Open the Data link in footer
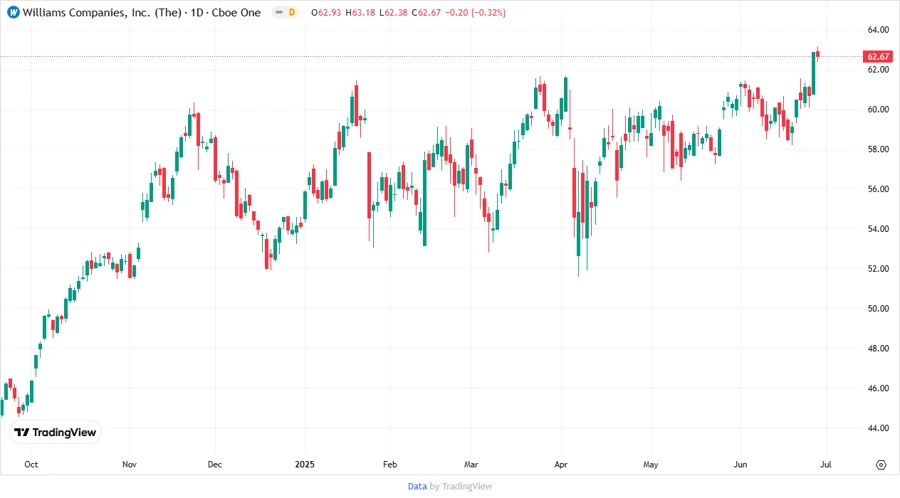The image size is (900, 498). click(417, 486)
